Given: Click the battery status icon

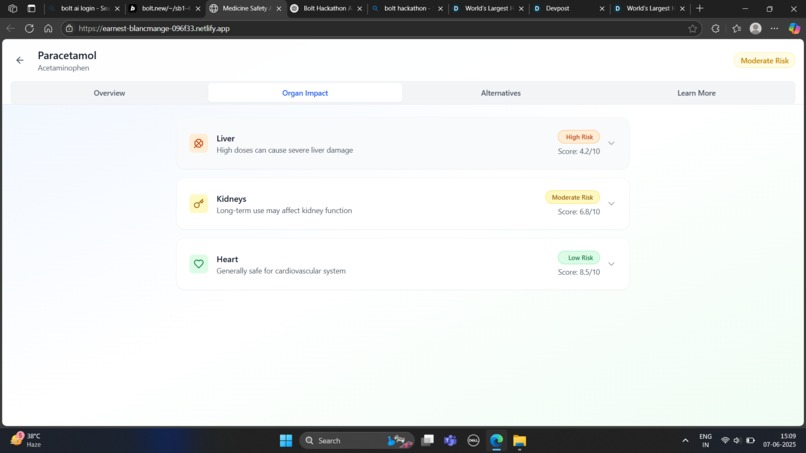Looking at the screenshot, I should pos(750,441).
